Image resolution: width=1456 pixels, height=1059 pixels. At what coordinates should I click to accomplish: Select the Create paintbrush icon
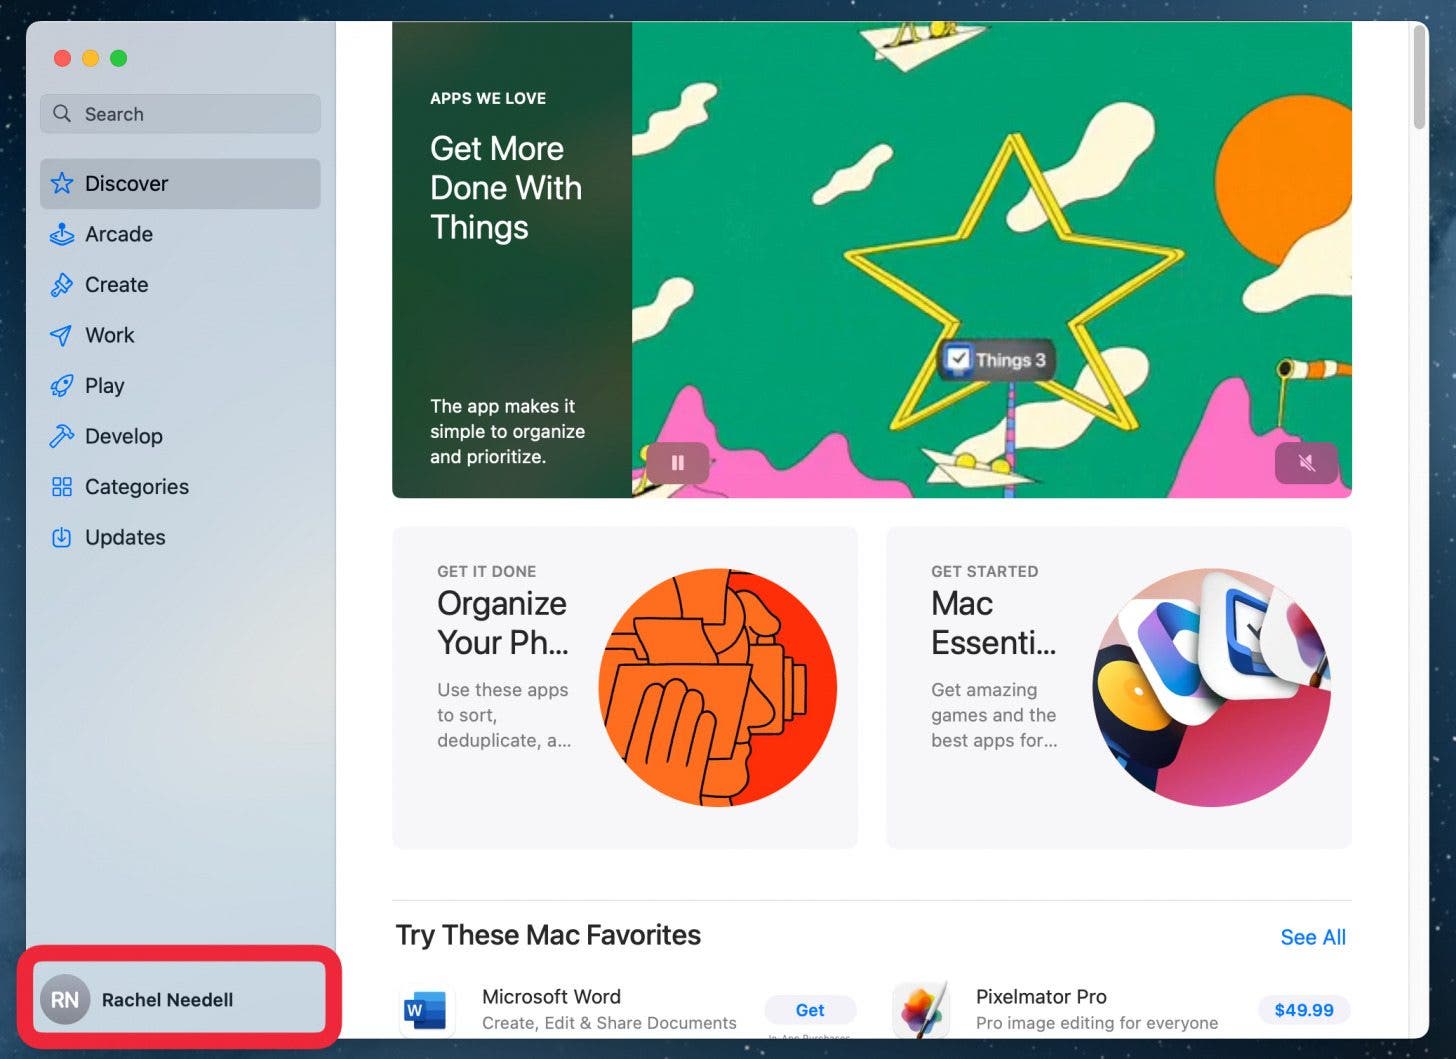tap(62, 285)
